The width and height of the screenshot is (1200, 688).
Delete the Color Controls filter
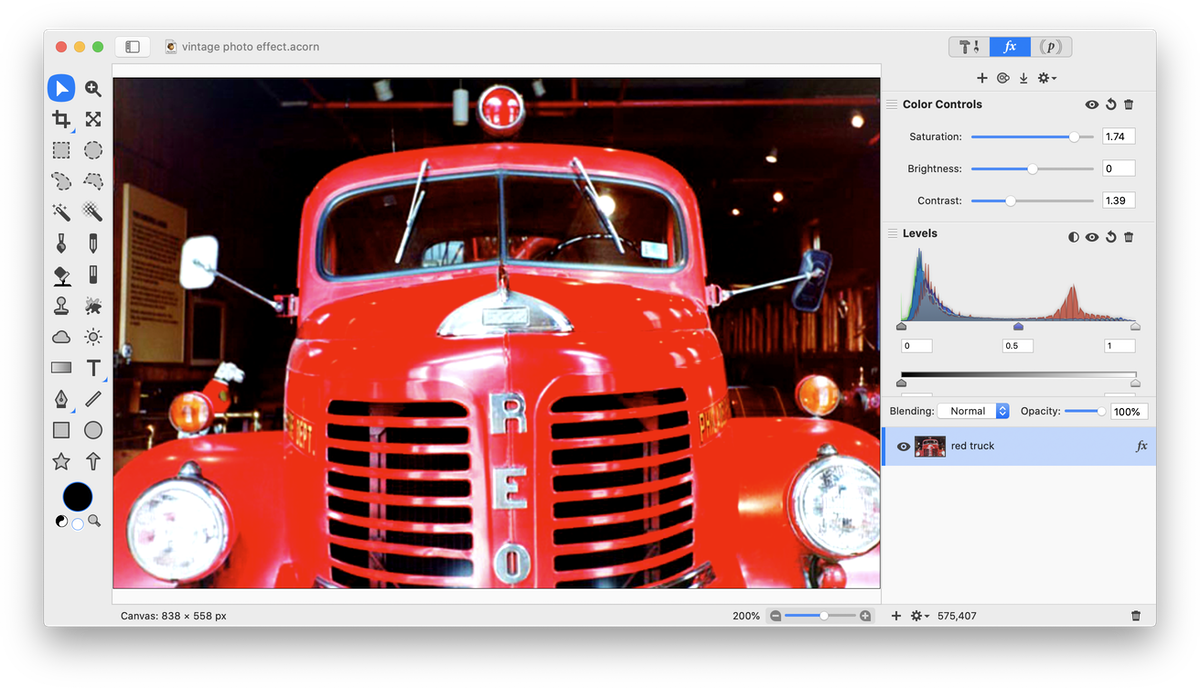(x=1129, y=104)
